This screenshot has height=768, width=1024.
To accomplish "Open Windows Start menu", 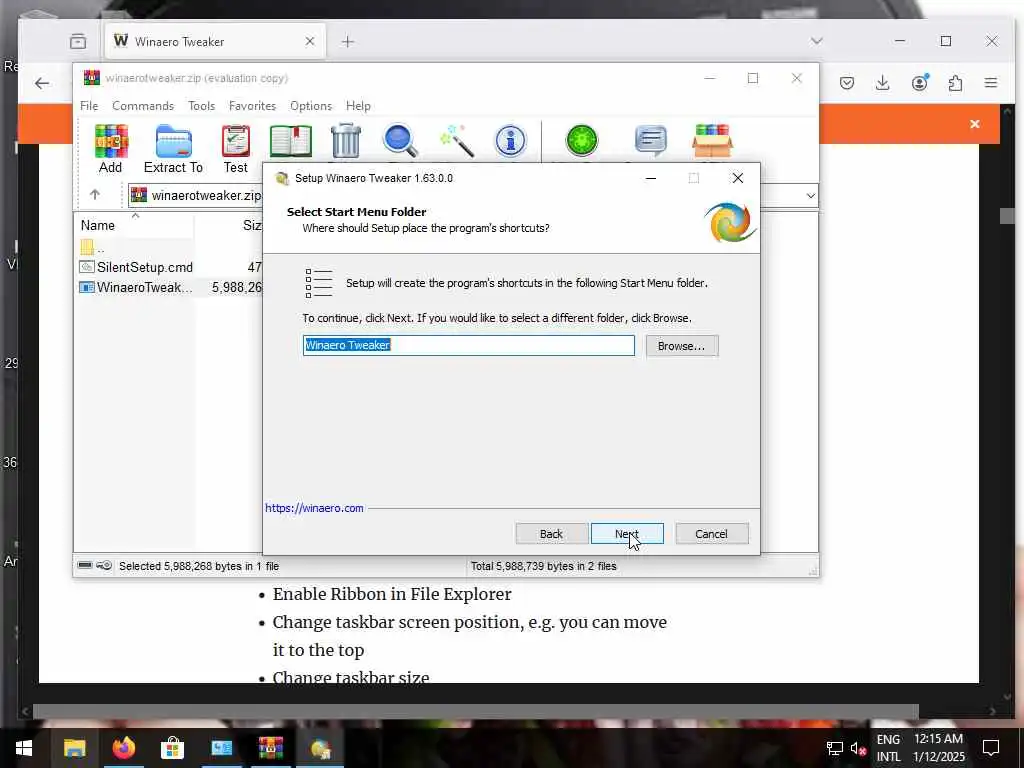I will [x=24, y=748].
